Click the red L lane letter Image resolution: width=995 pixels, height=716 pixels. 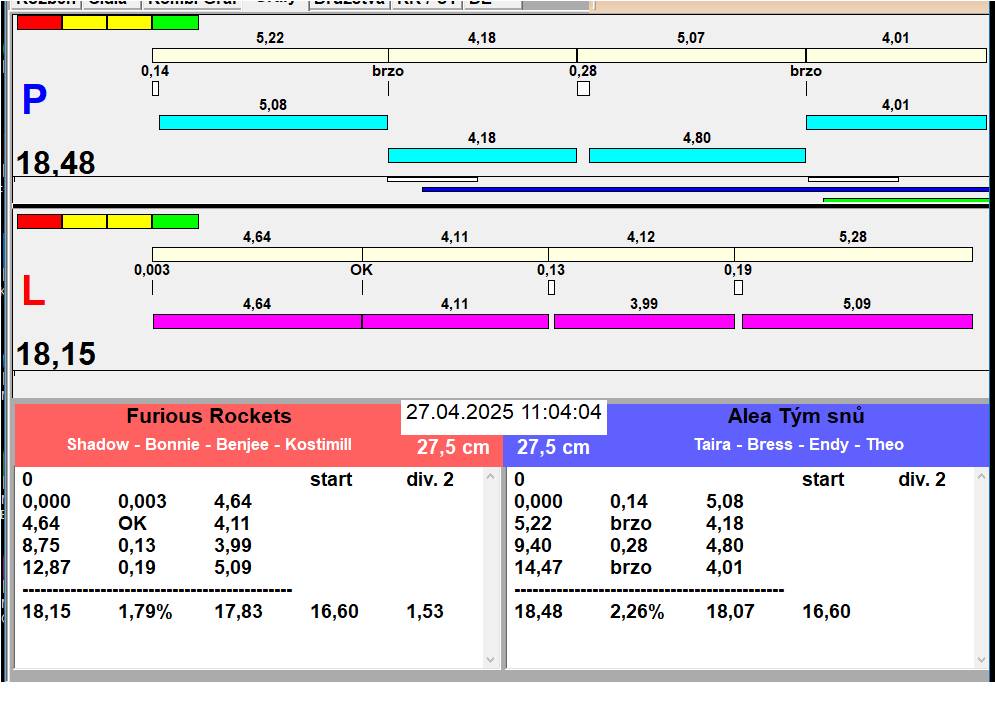pos(33,291)
